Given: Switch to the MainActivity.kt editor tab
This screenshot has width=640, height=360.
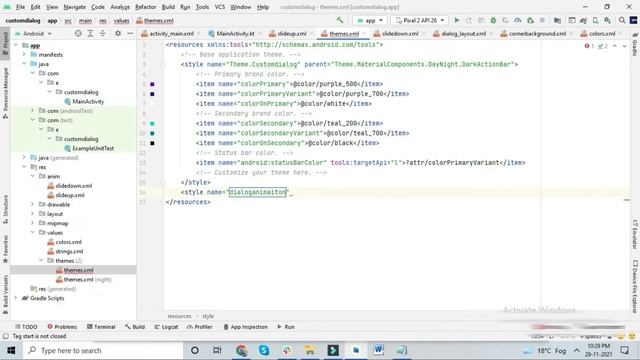Looking at the screenshot, I should coord(235,33).
